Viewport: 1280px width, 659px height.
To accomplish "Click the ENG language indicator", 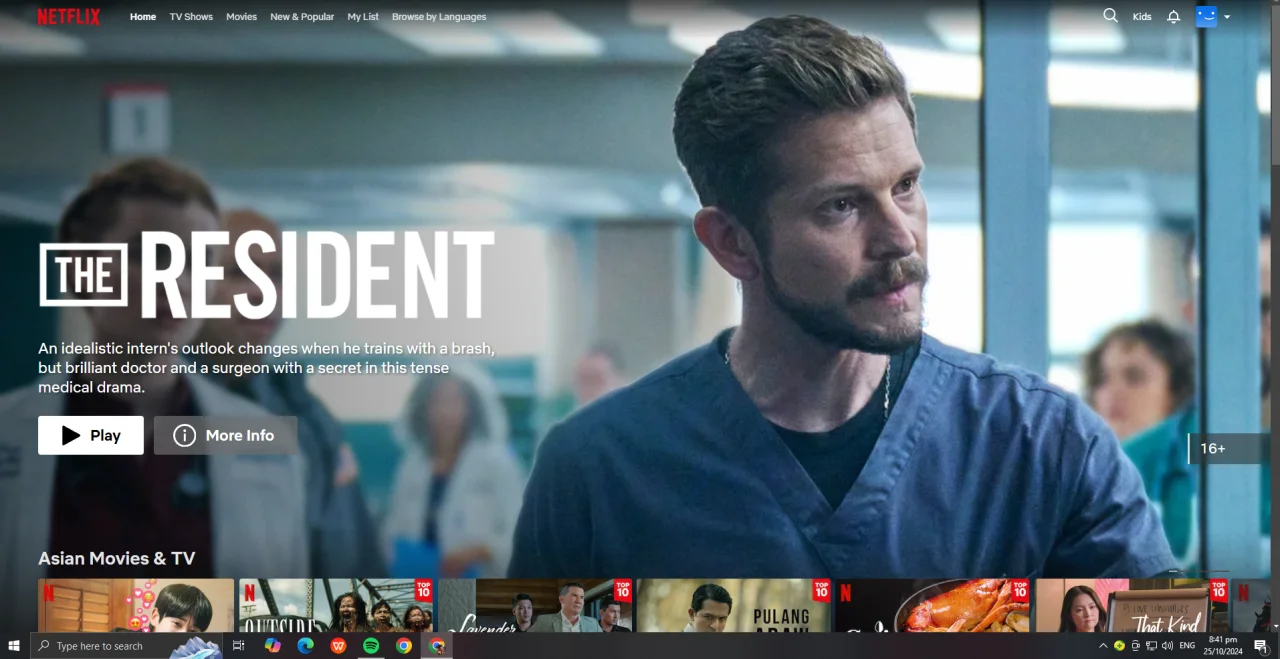I will (1187, 646).
